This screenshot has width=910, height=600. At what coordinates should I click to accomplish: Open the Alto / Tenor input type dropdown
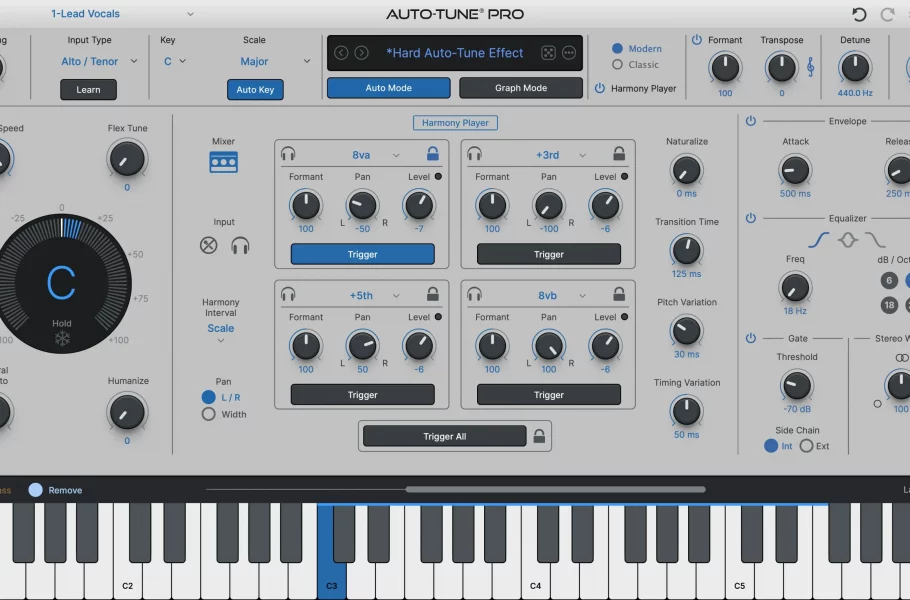click(x=99, y=61)
